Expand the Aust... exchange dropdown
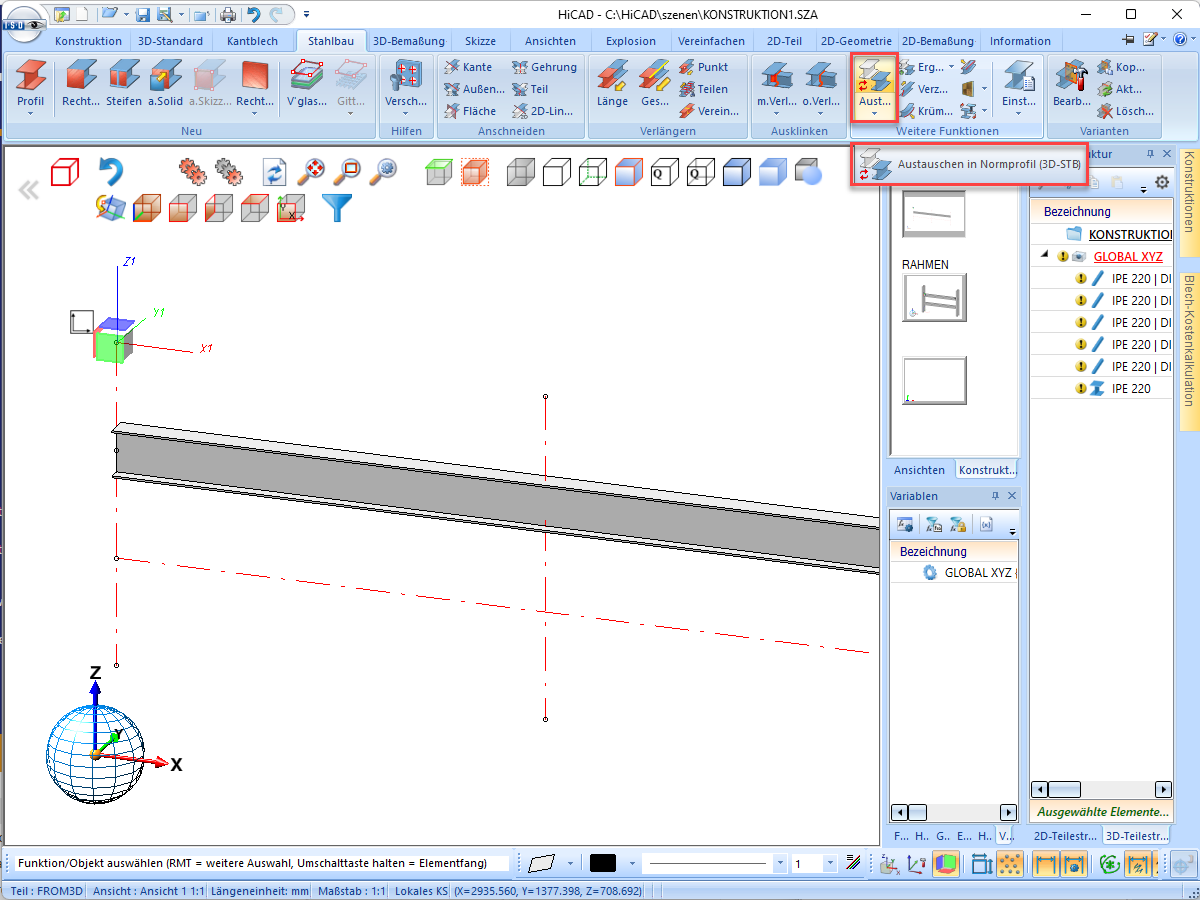This screenshot has height=900, width=1200. tap(875, 113)
